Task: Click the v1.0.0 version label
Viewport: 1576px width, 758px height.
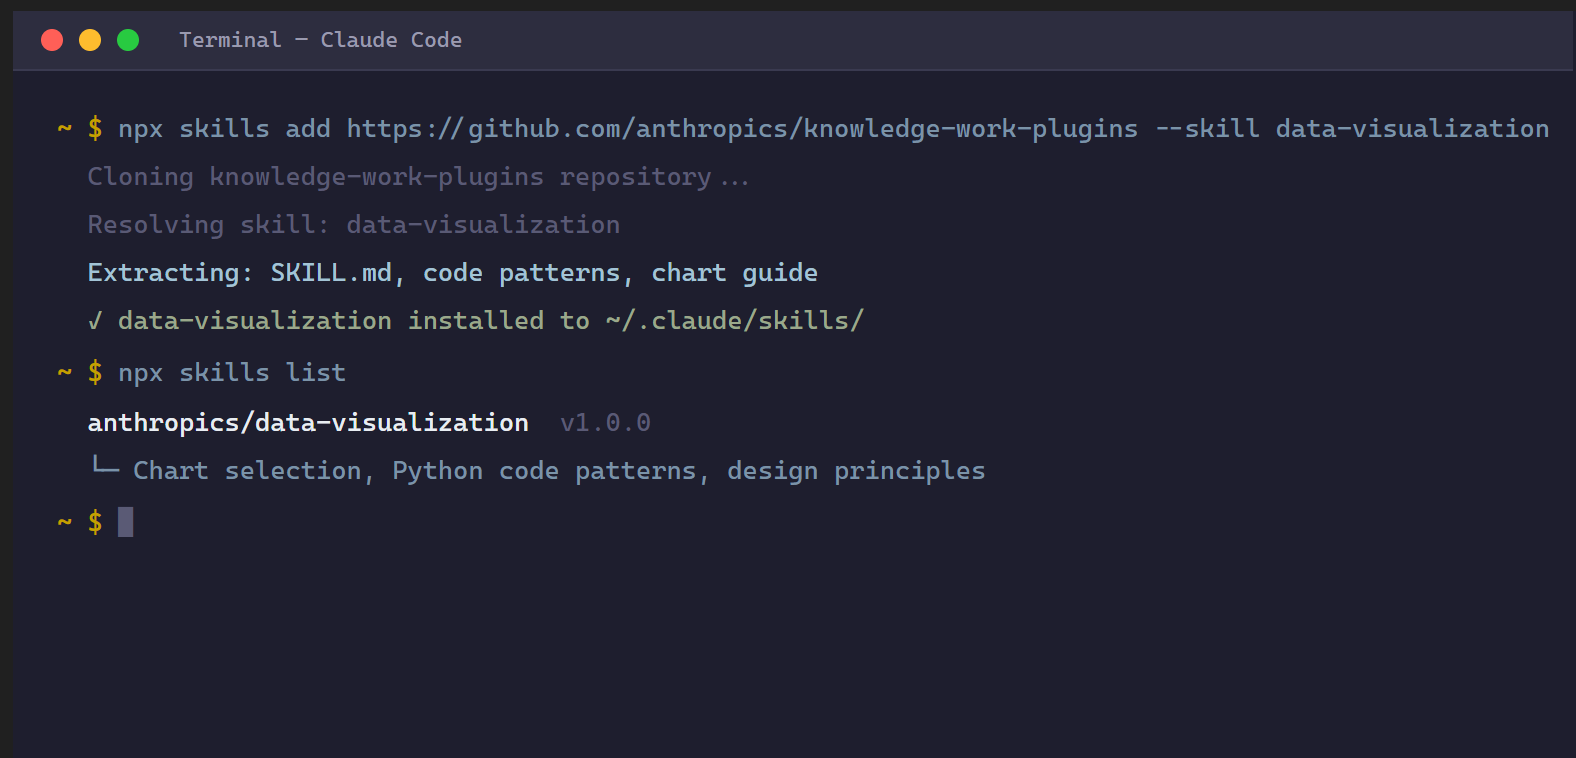Action: click(x=605, y=423)
